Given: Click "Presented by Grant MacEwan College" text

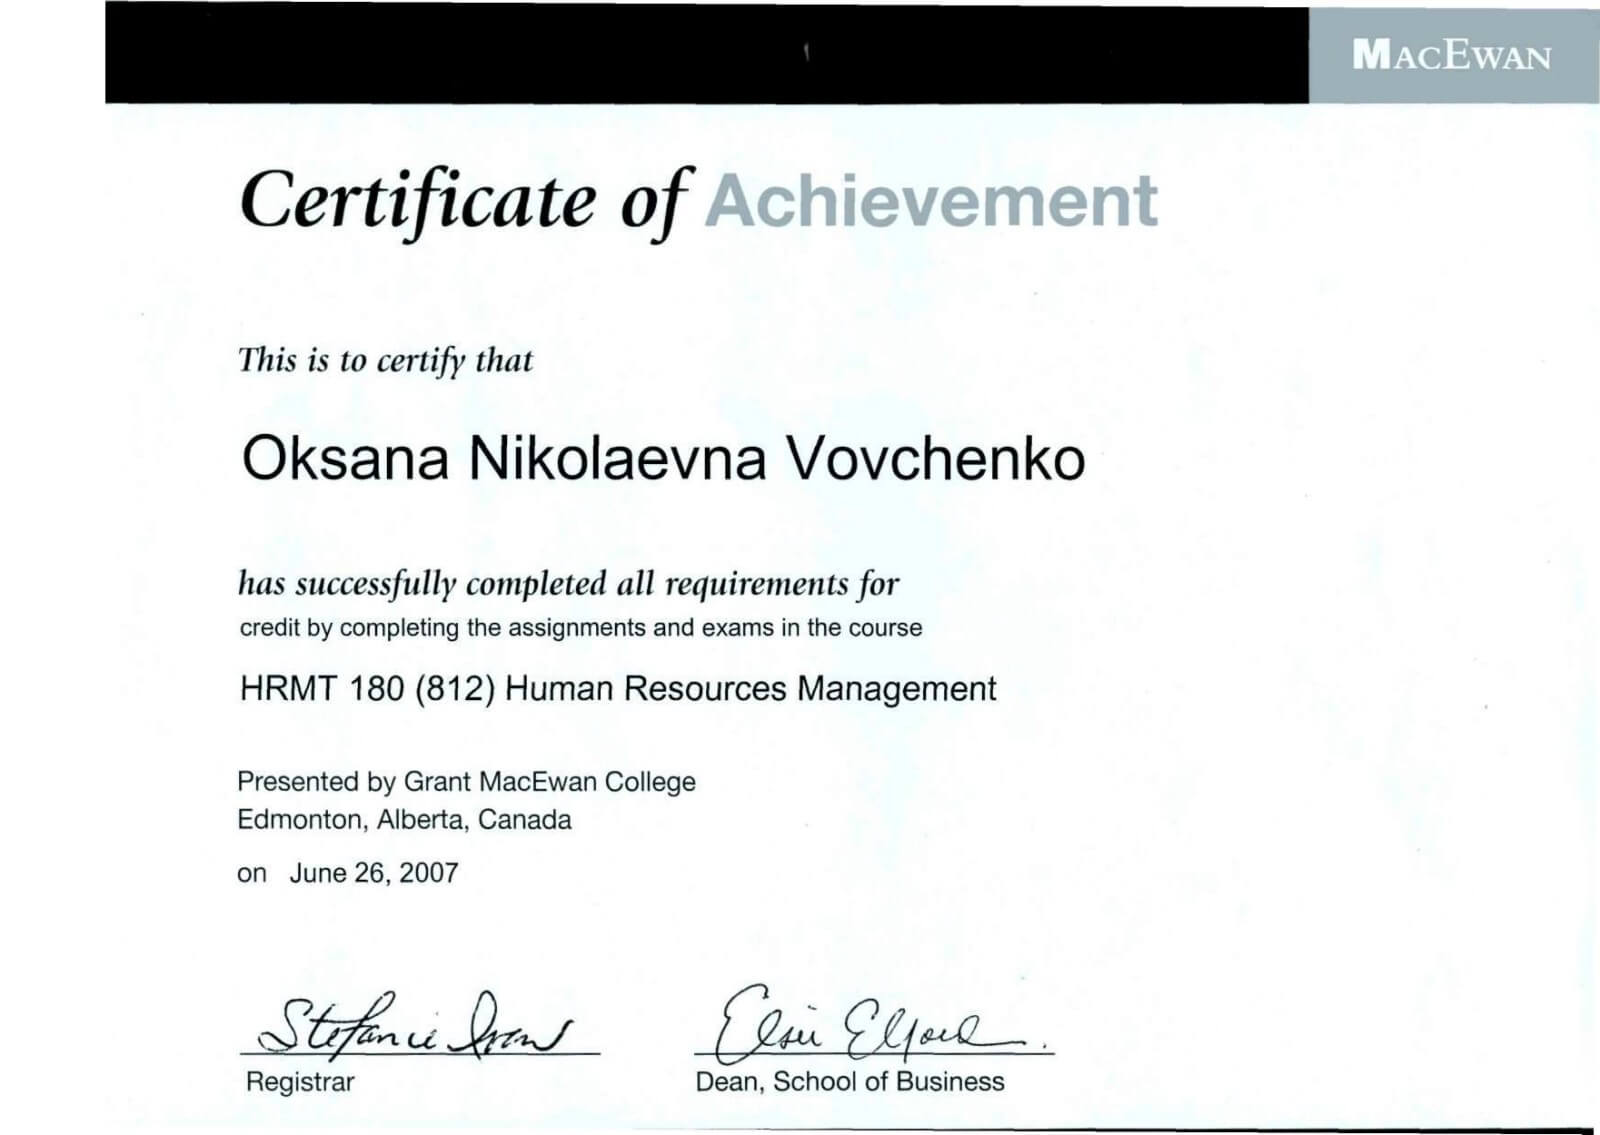Looking at the screenshot, I should (466, 781).
